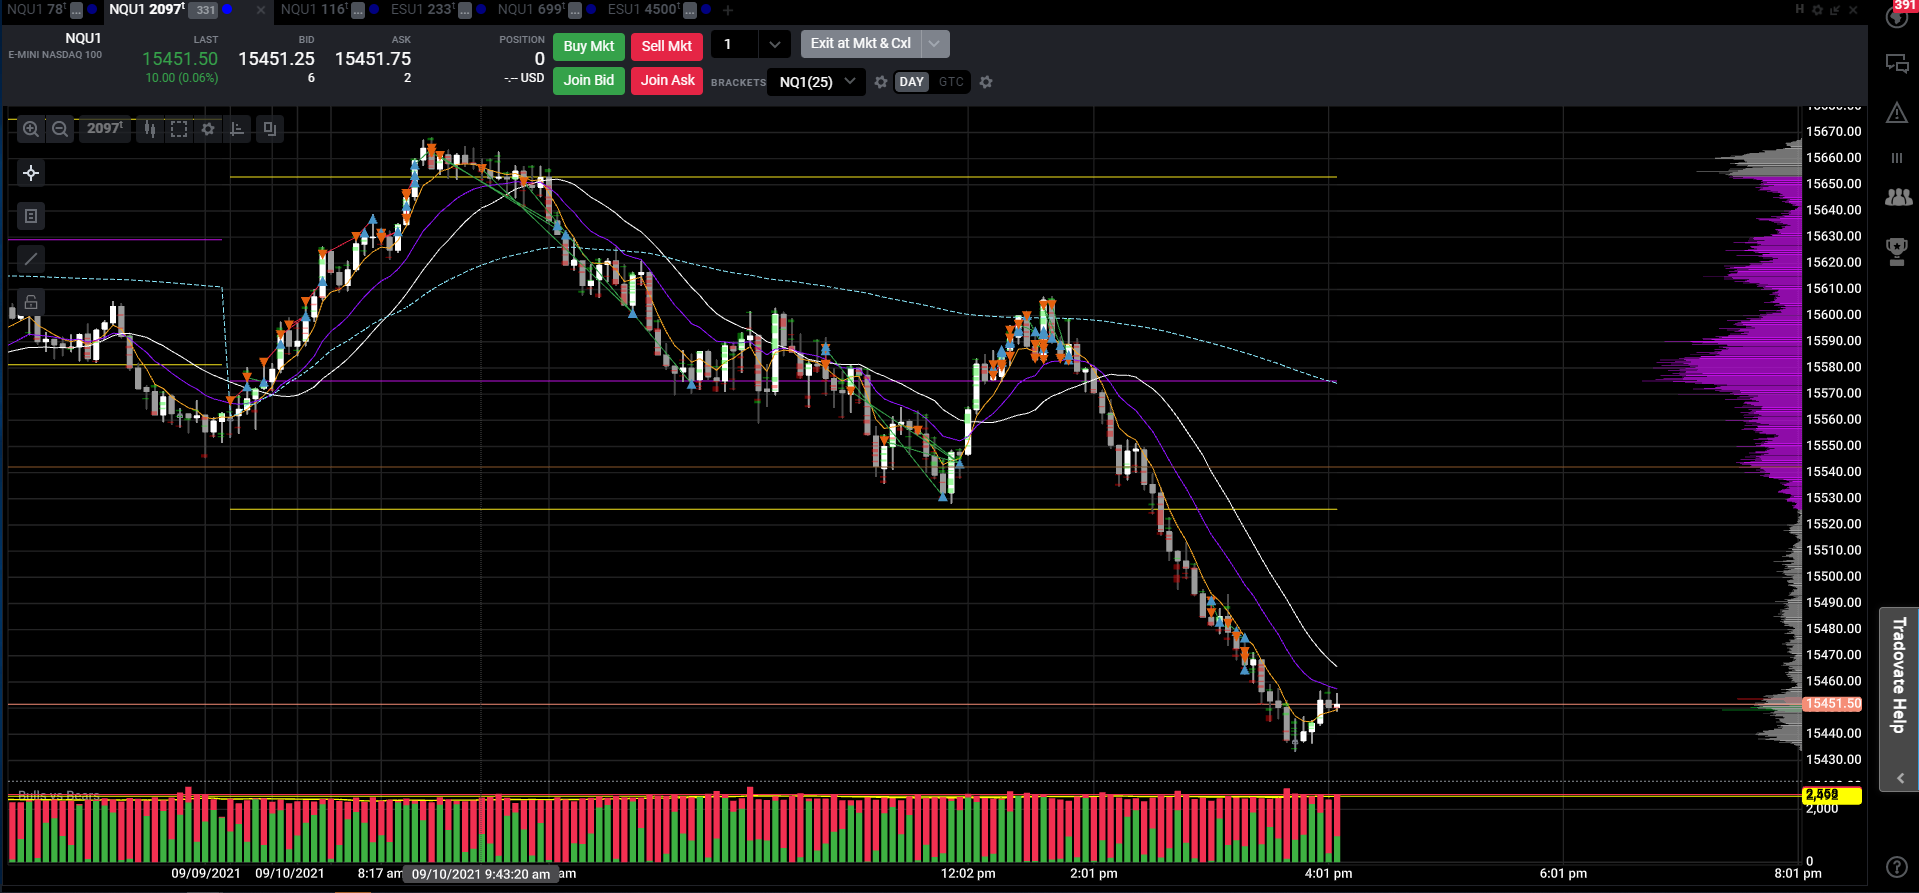The width and height of the screenshot is (1919, 893).
Task: Switch to the NQU1 116 tab
Action: pos(314,9)
